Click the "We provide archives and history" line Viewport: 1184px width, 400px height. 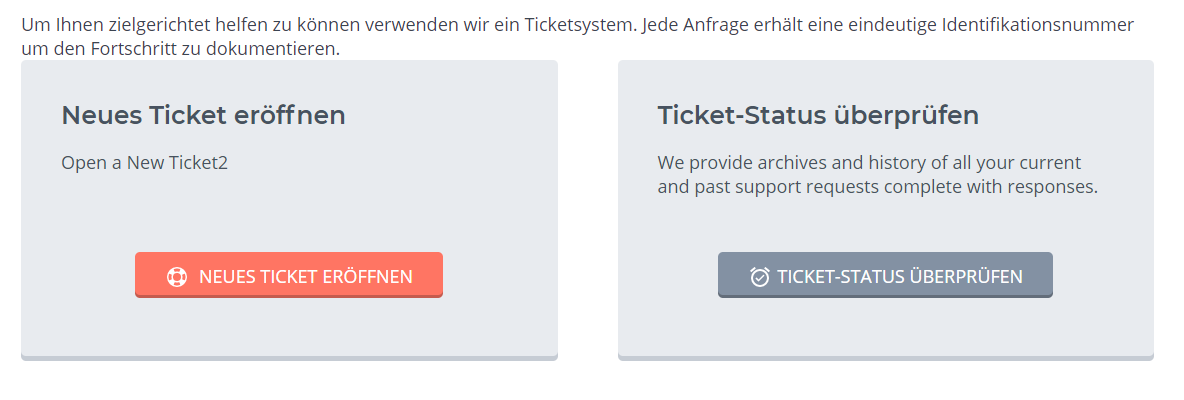[869, 162]
